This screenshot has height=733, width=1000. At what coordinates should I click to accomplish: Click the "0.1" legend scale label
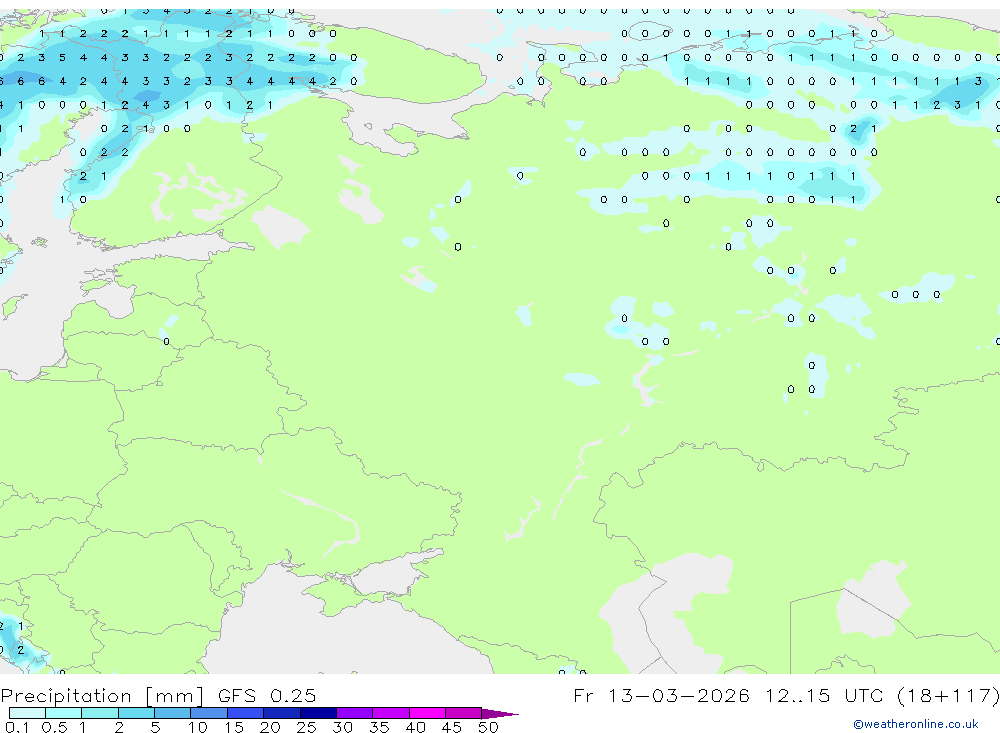coord(17,727)
